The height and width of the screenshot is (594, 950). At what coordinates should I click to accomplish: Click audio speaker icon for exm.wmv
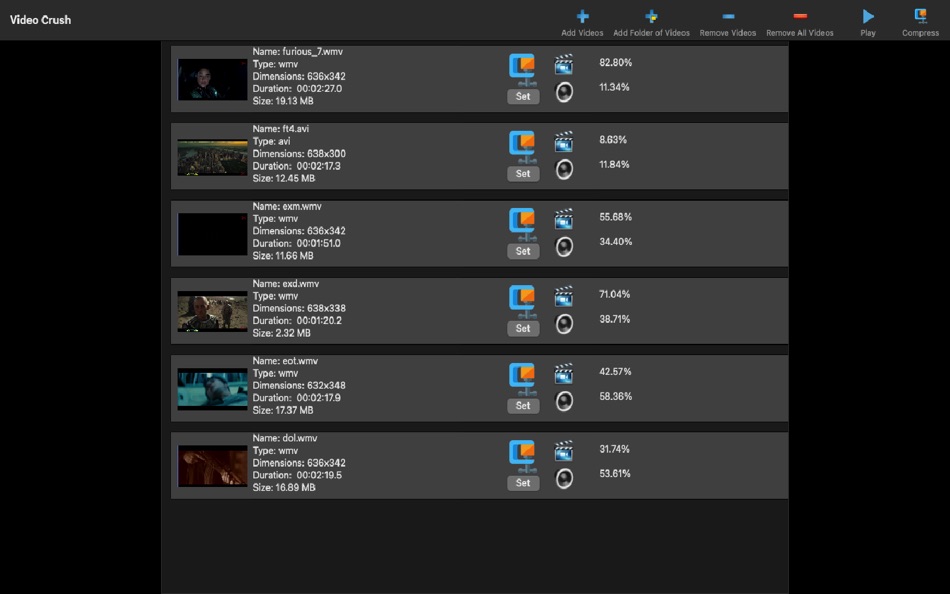(564, 247)
